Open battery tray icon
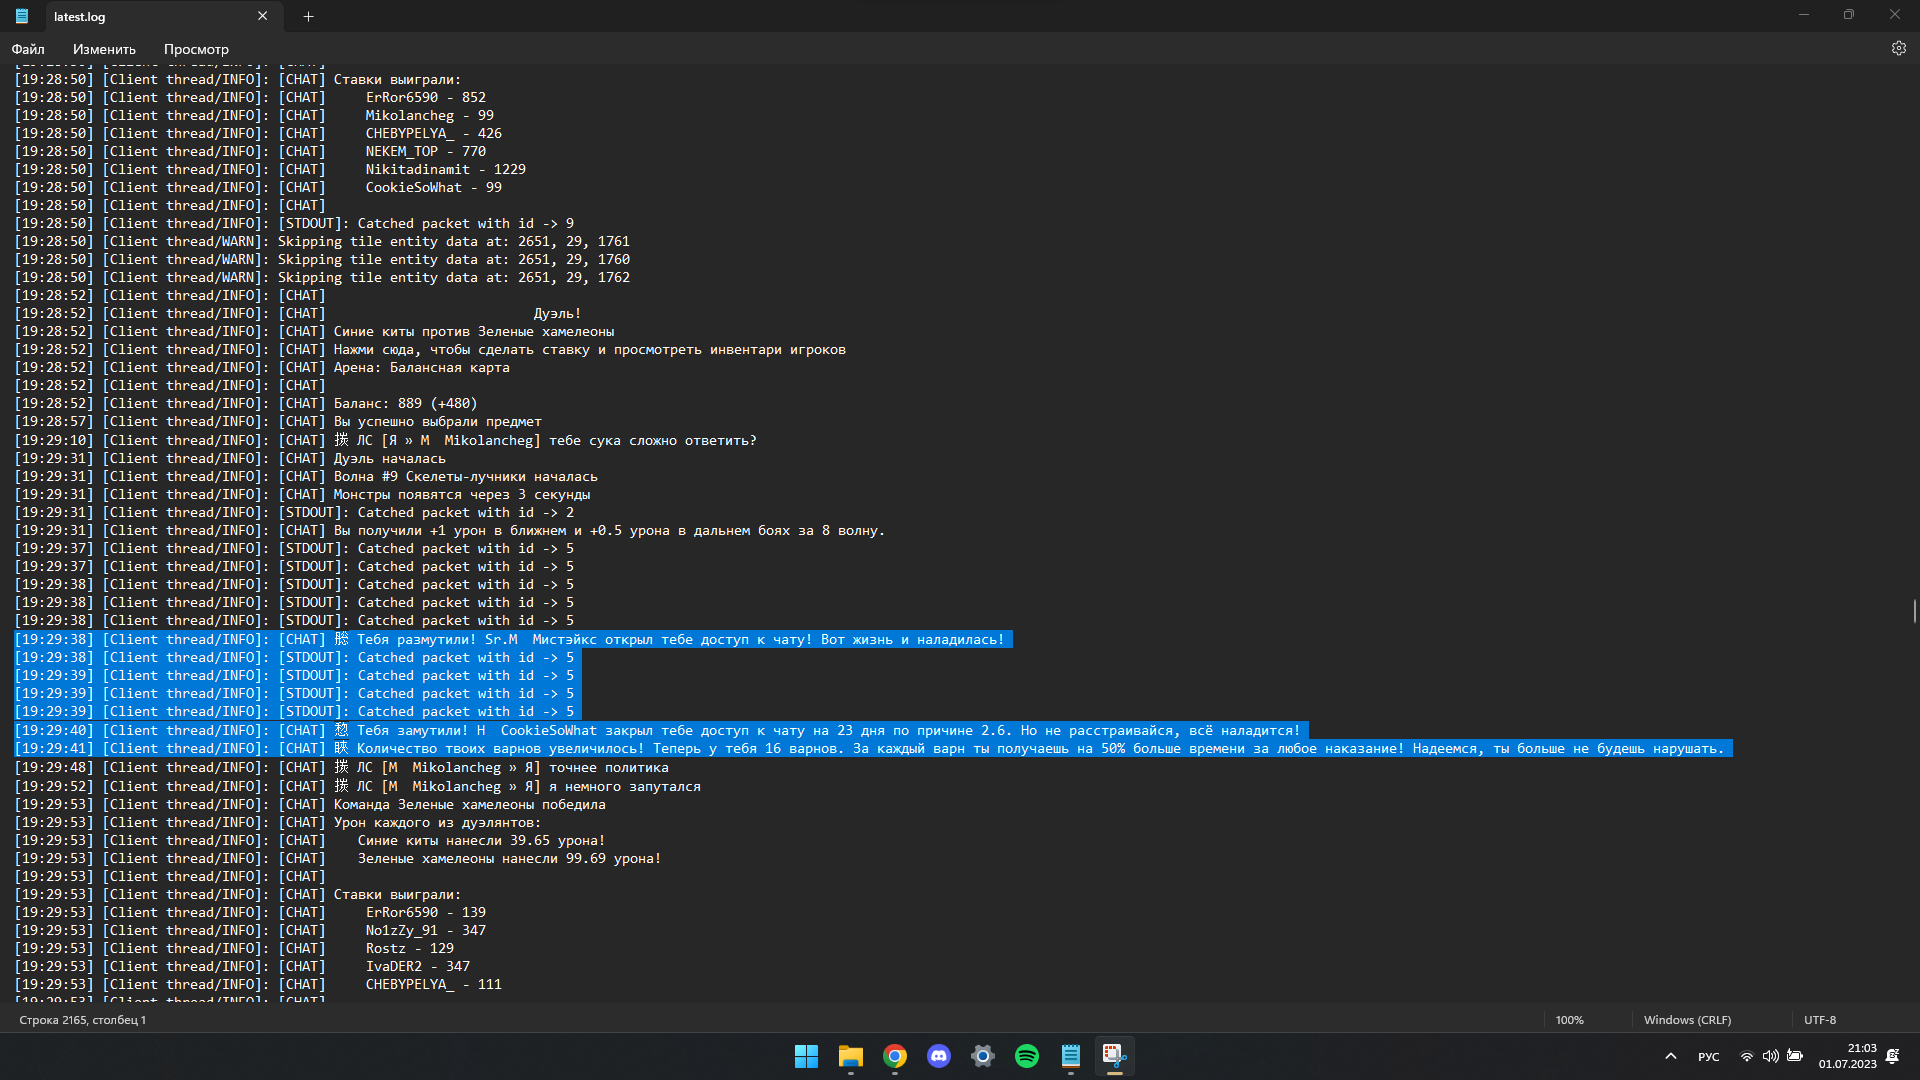Viewport: 1920px width, 1080px height. (x=1795, y=1056)
